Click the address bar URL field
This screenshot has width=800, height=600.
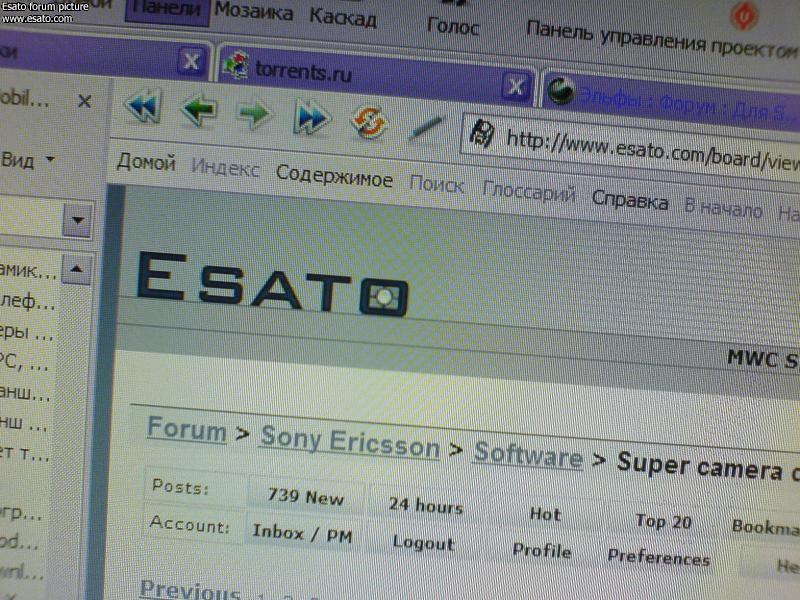click(632, 147)
